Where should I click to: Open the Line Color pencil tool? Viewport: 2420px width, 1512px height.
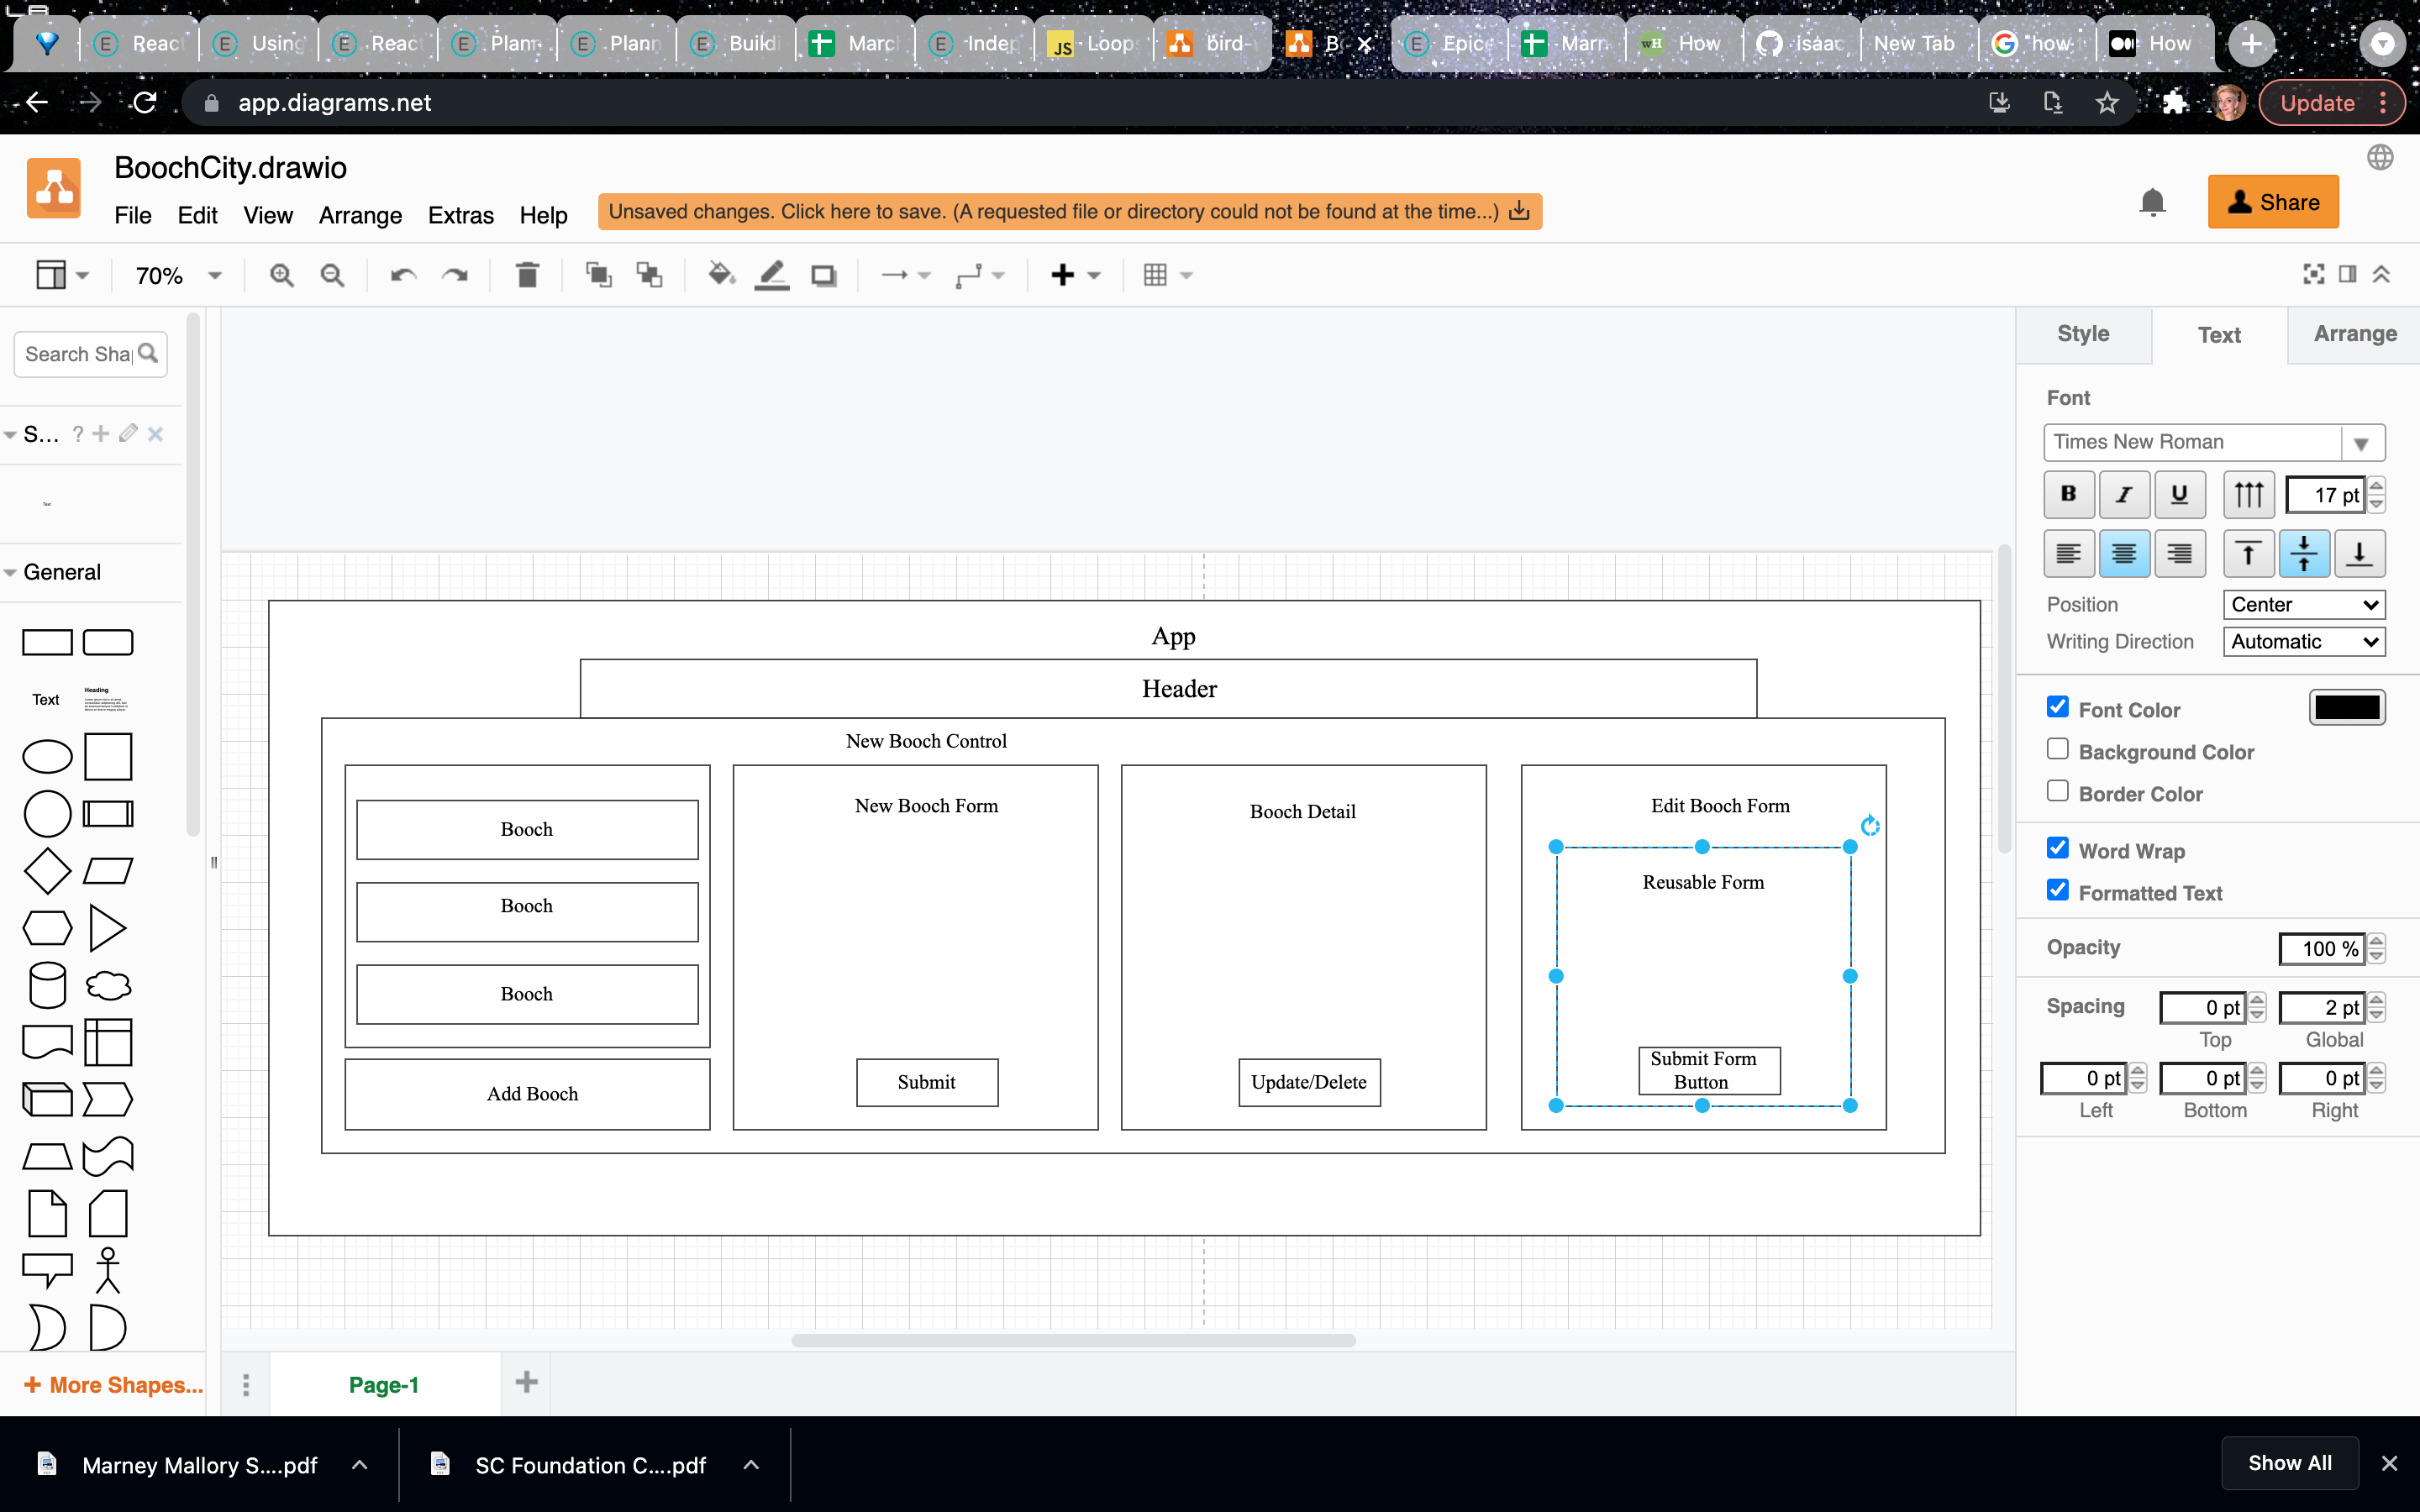(x=772, y=275)
